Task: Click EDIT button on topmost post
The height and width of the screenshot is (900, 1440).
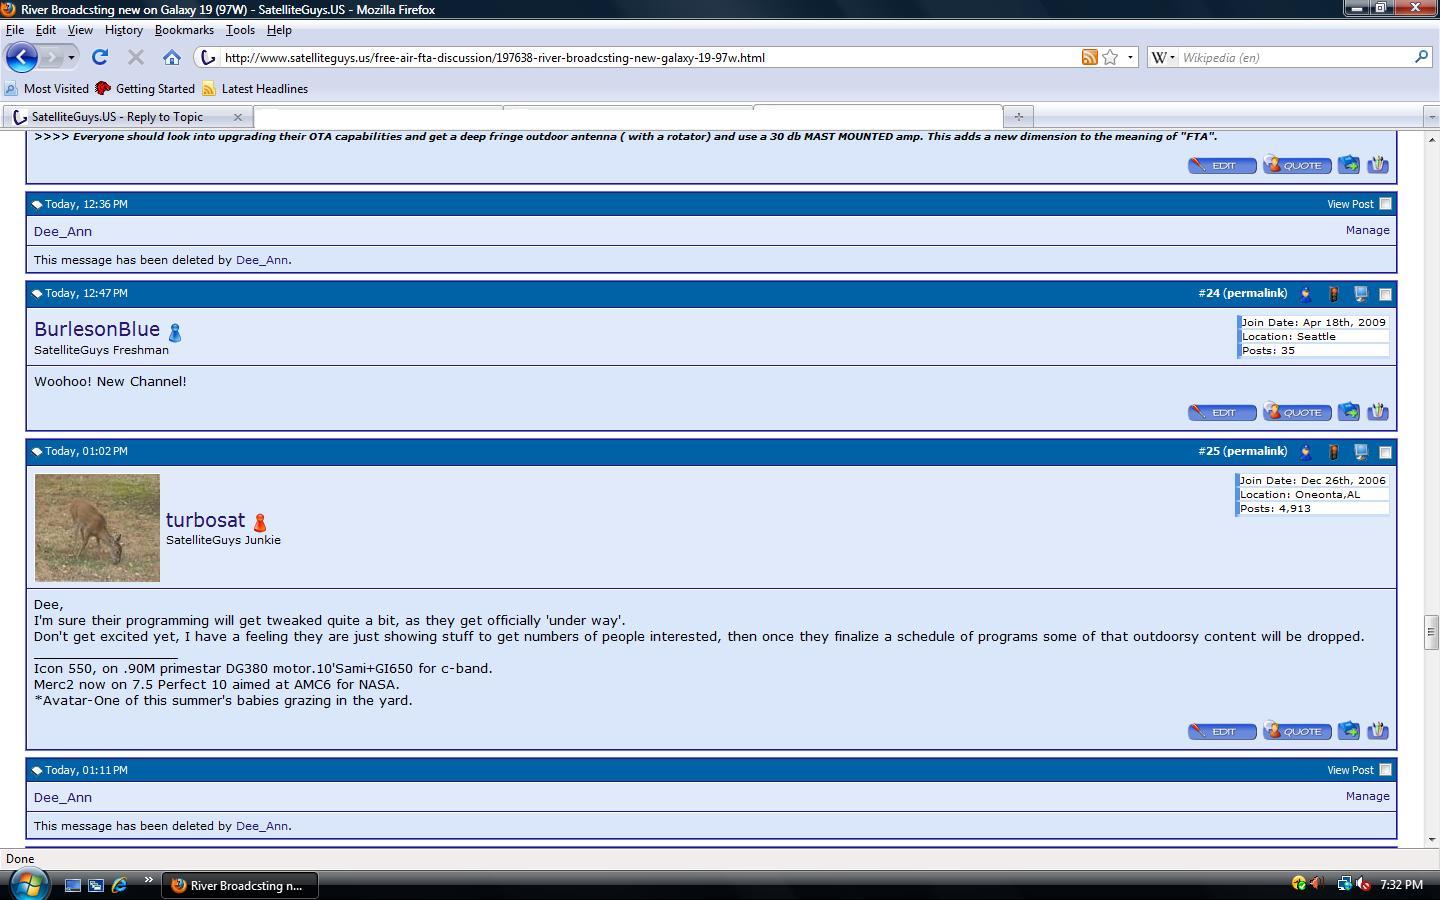Action: pos(1222,165)
